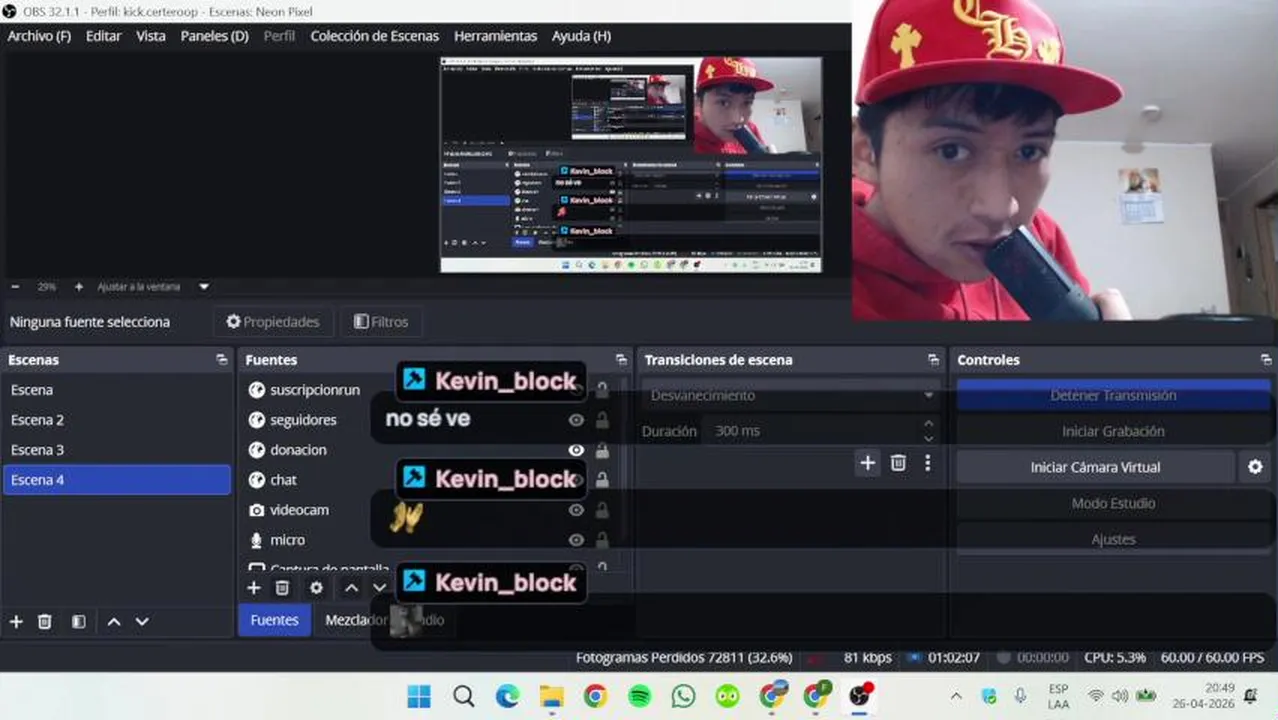Open Desvanecimiento transition dropdown
This screenshot has height=720, width=1278.
click(x=790, y=395)
